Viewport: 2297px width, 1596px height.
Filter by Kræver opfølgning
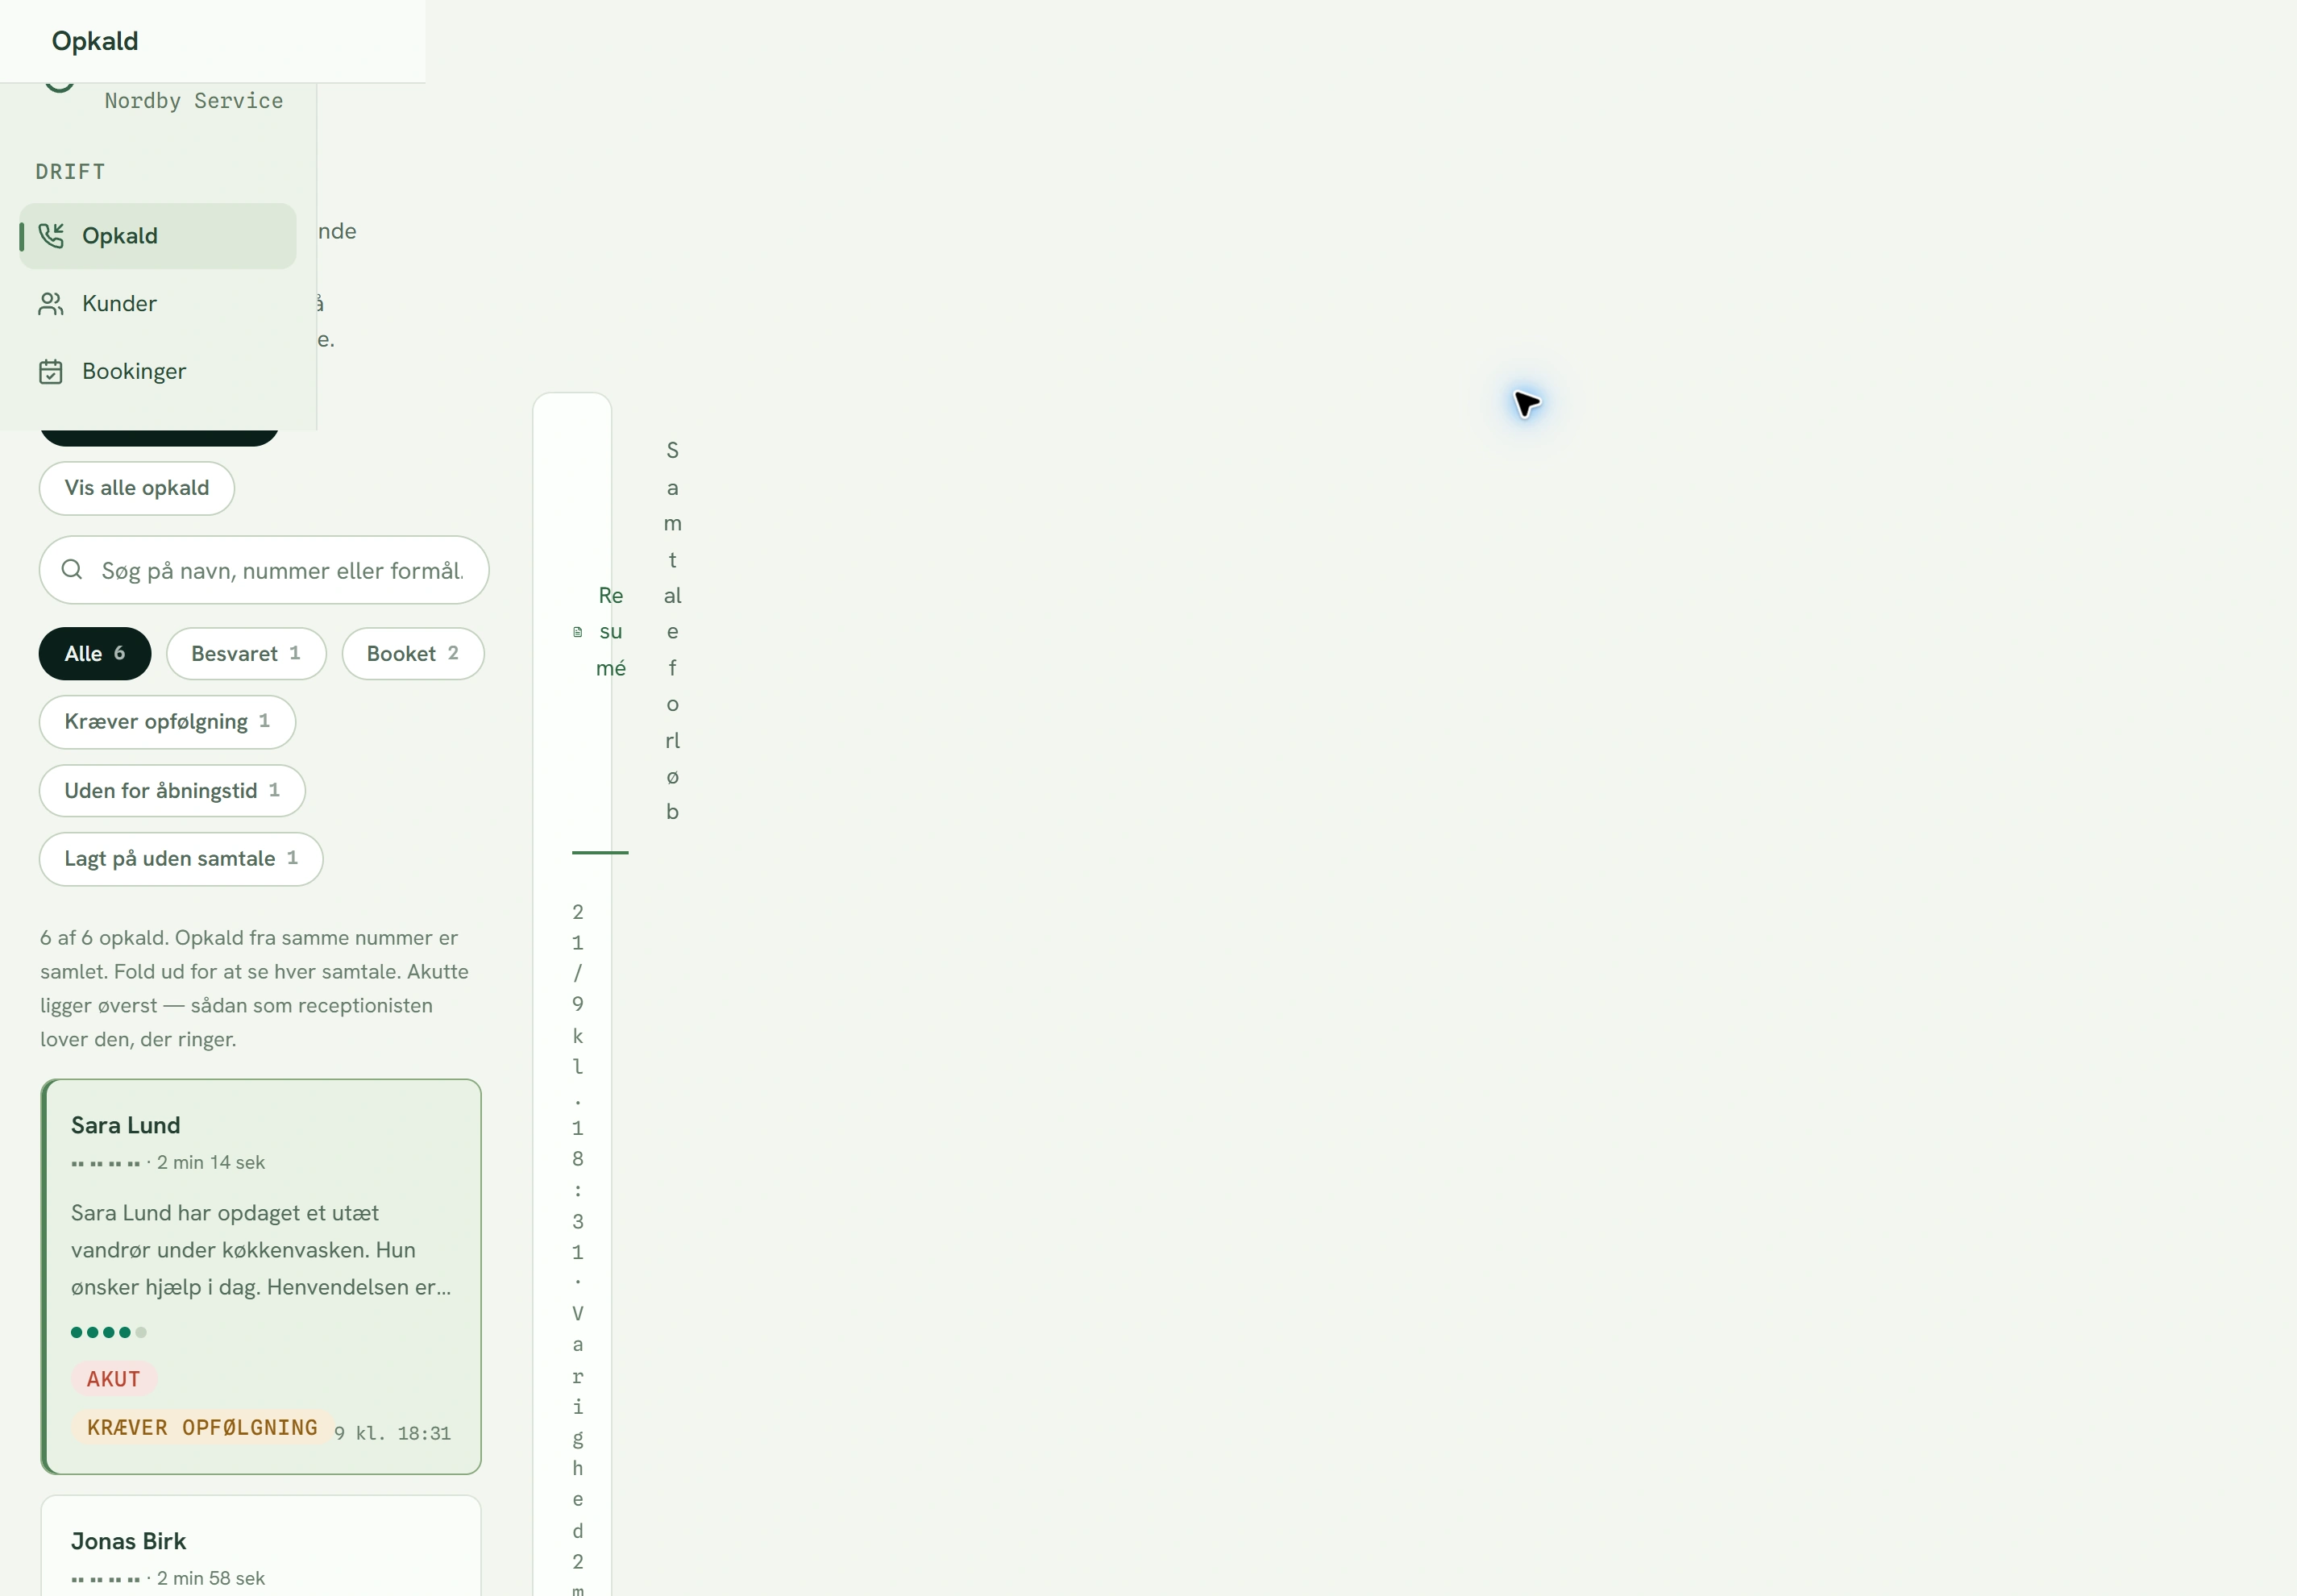click(x=167, y=722)
